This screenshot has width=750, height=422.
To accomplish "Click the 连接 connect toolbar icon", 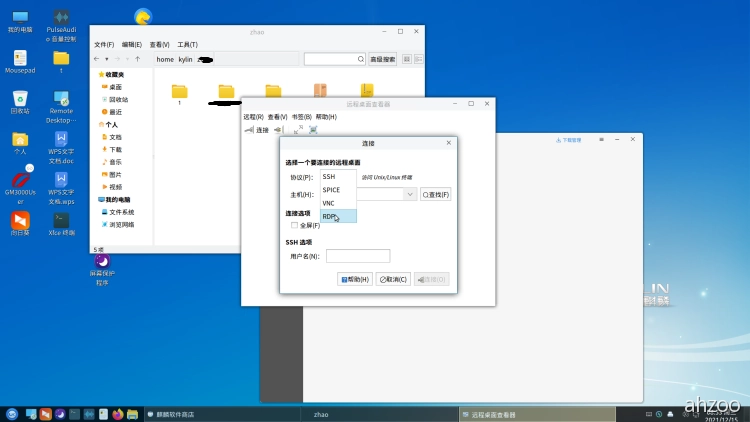I will coord(257,129).
